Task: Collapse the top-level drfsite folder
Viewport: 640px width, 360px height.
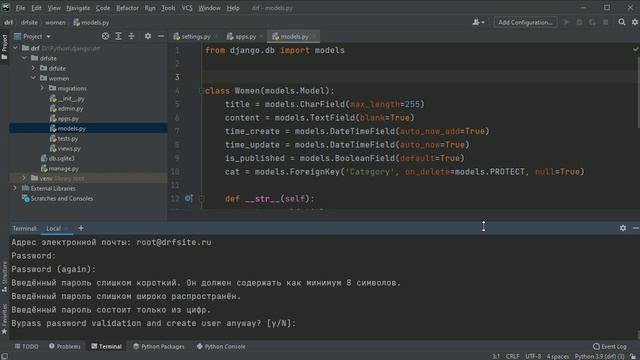Action: pyautogui.click(x=24, y=58)
